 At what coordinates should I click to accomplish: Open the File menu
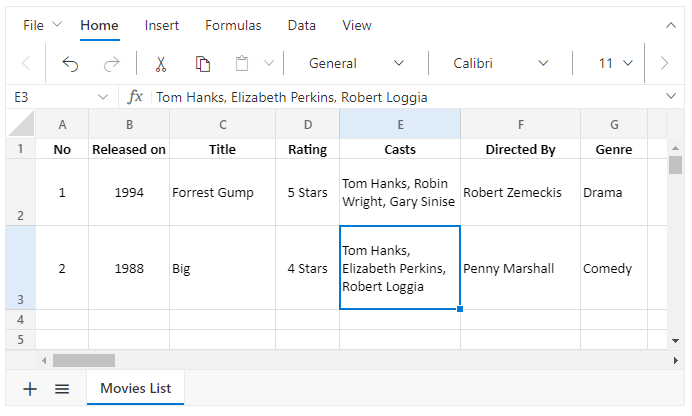click(42, 25)
